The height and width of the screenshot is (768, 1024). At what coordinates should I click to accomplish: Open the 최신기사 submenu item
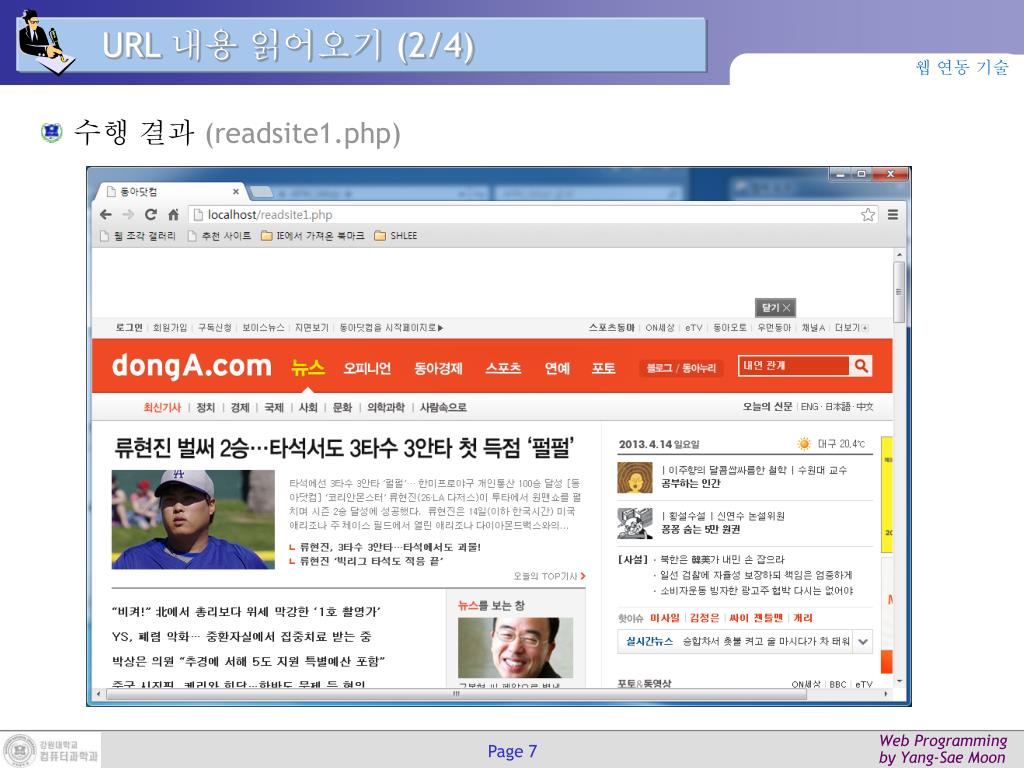162,408
